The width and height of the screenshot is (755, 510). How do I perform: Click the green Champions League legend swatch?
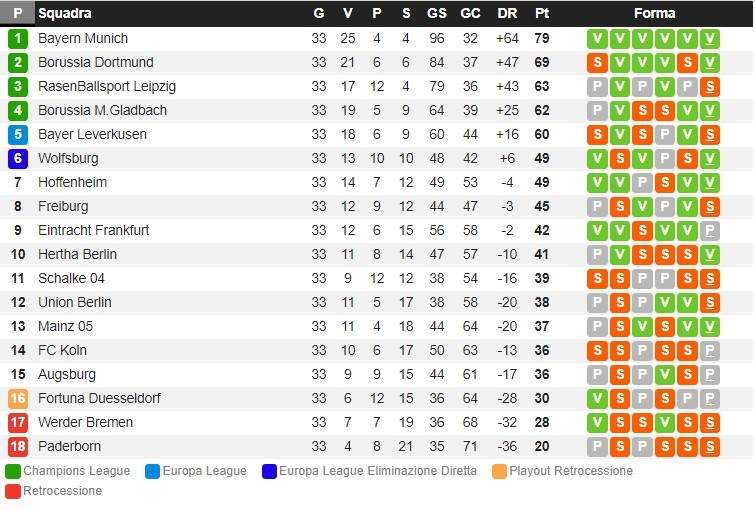13,471
